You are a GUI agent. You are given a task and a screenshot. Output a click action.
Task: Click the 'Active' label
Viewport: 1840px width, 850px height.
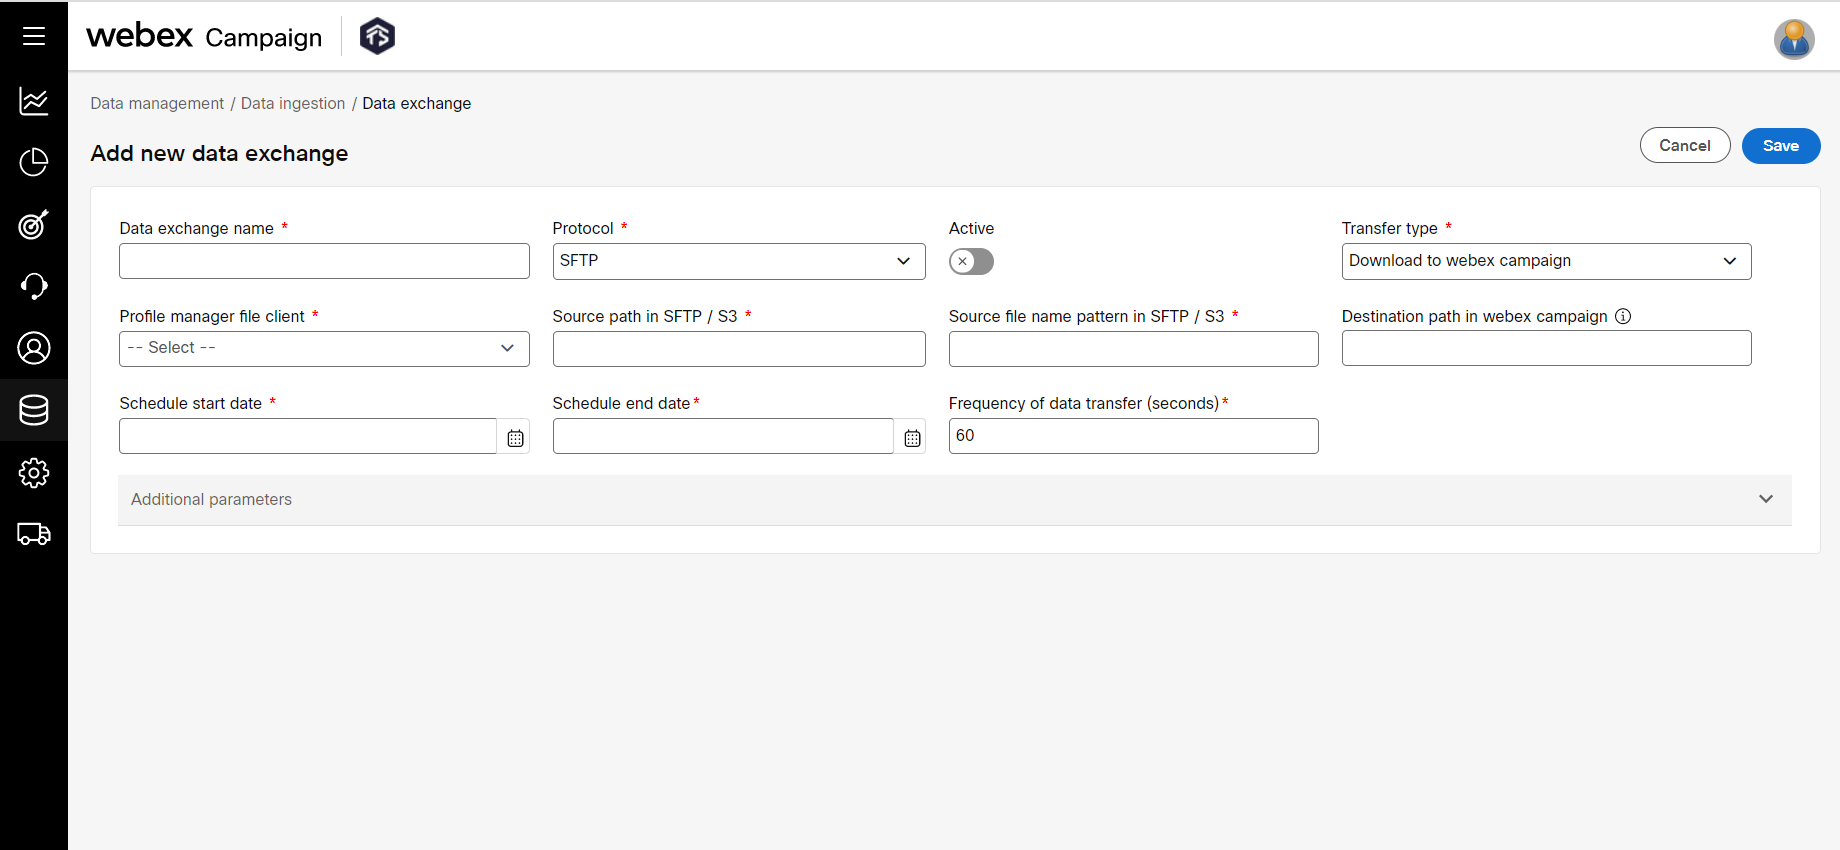click(971, 228)
